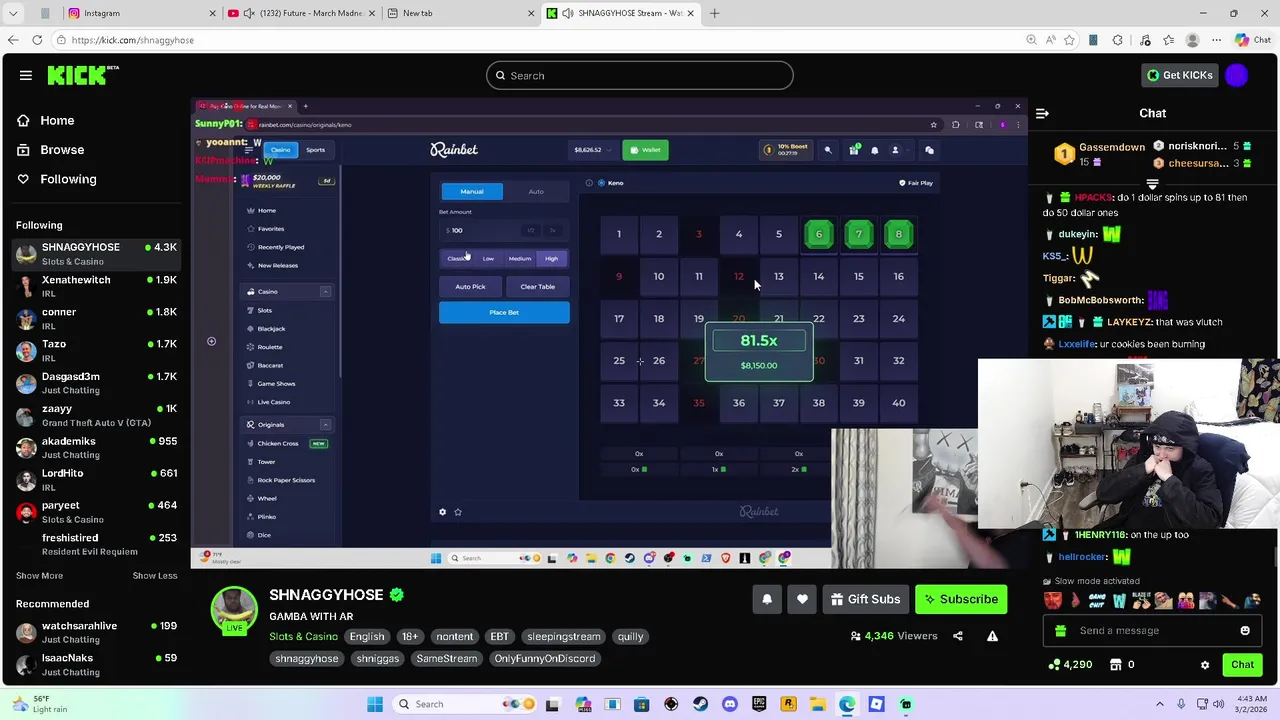Viewport: 1280px width, 720px height.
Task: Open a new browser tab
Action: (x=714, y=13)
